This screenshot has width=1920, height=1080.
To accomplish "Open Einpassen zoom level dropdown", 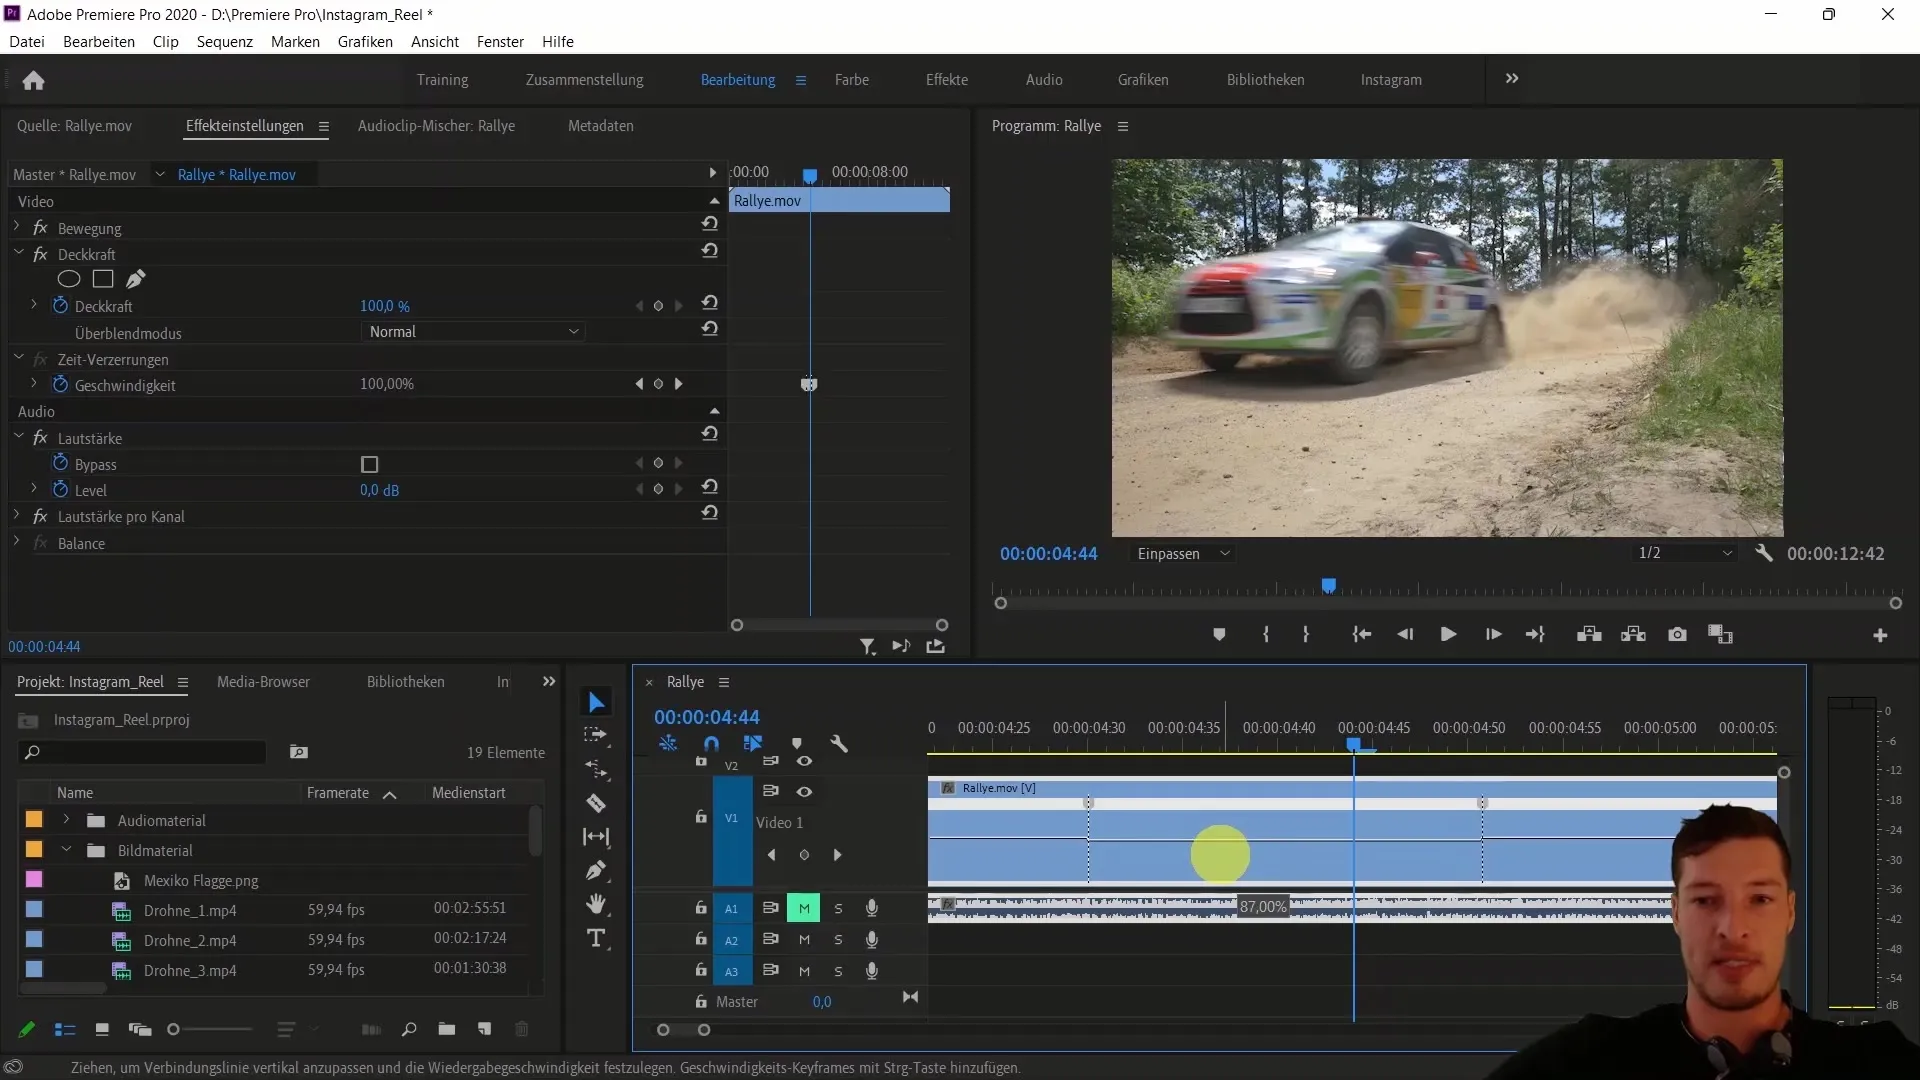I will click(1183, 554).
